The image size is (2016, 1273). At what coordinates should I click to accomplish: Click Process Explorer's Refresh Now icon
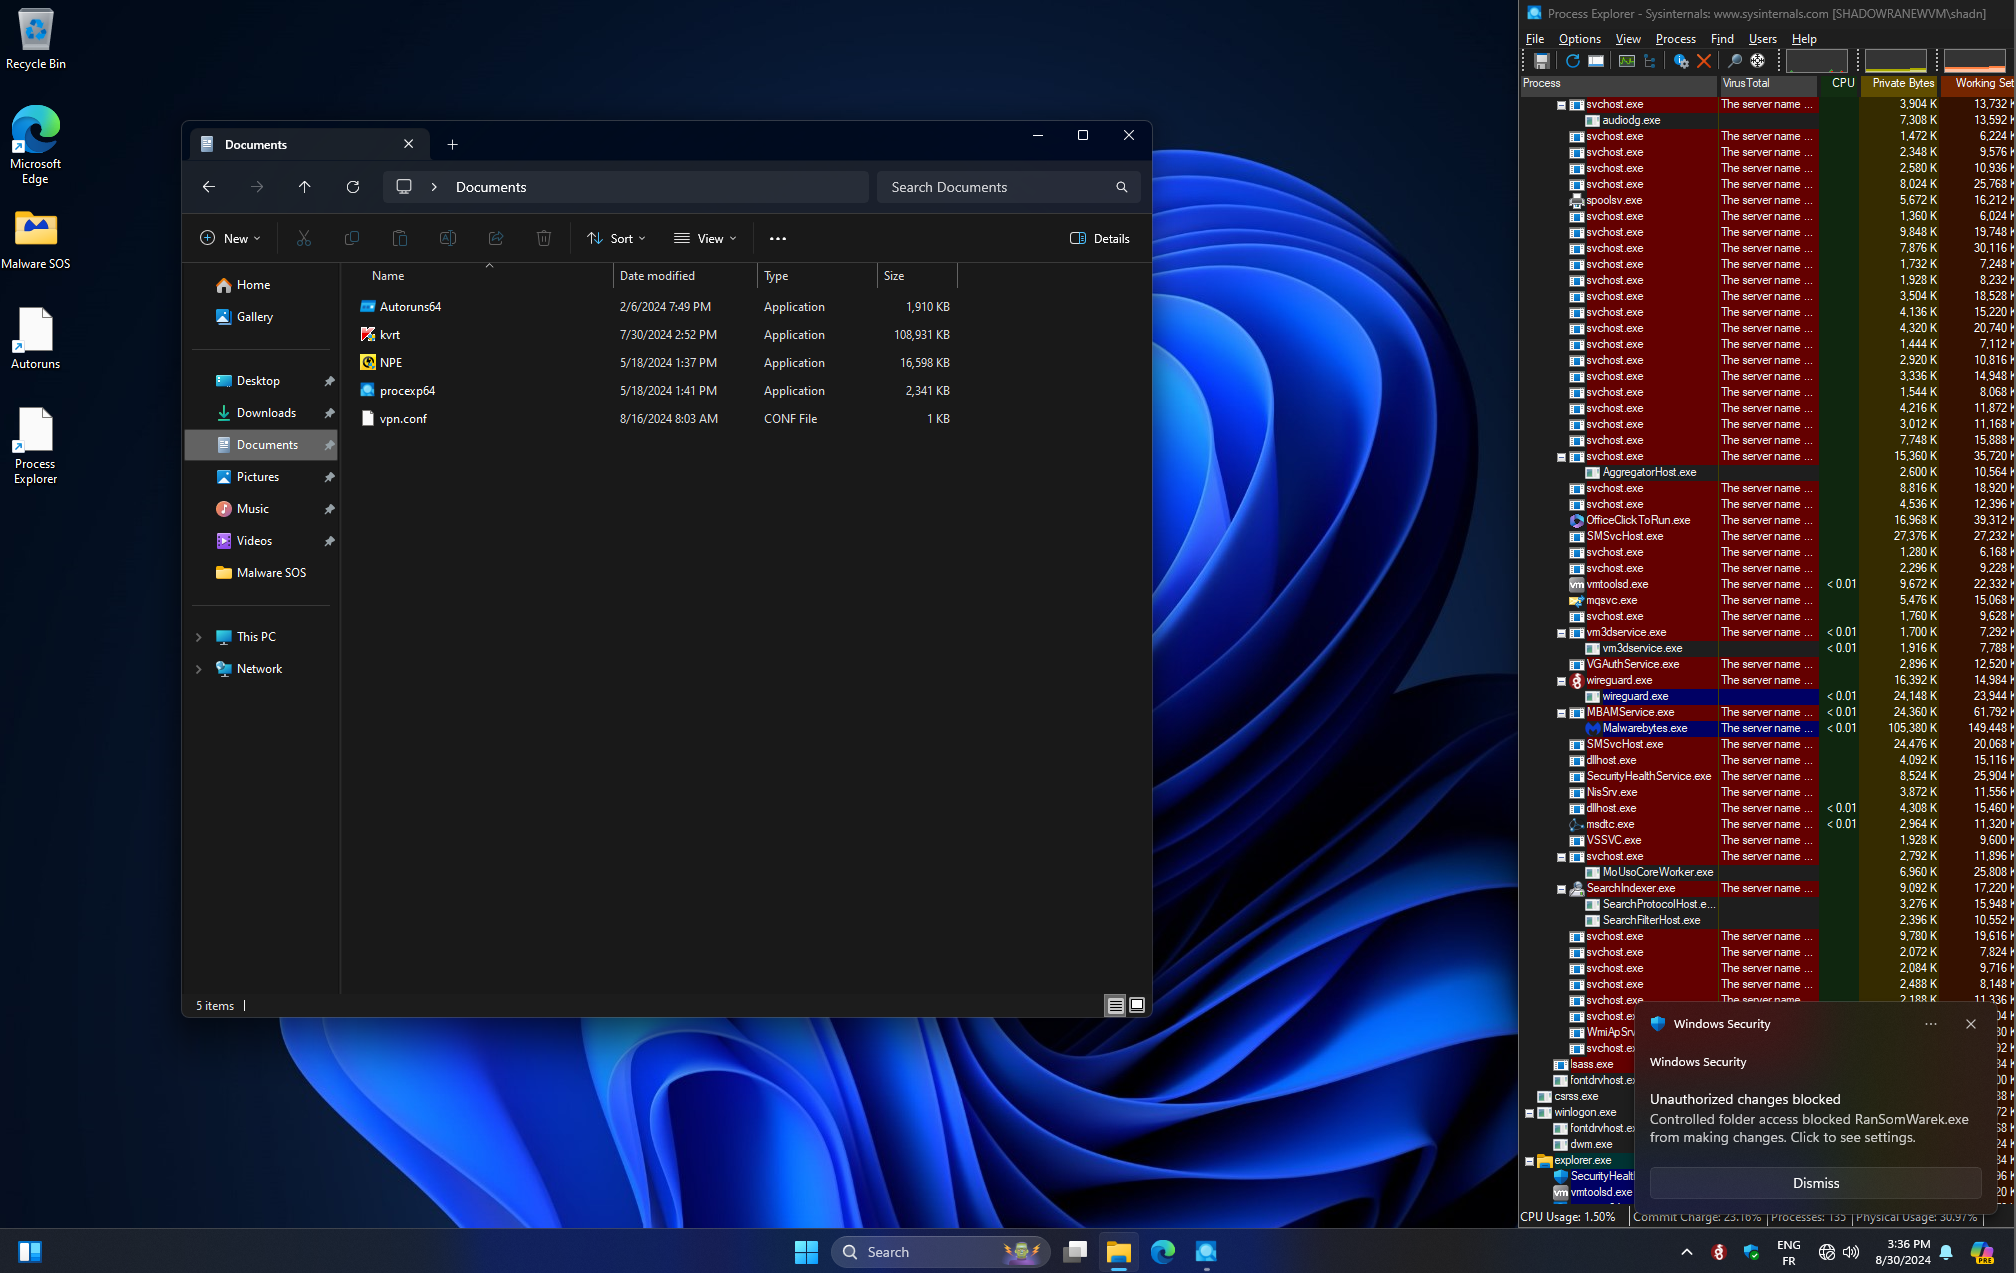click(x=1572, y=61)
